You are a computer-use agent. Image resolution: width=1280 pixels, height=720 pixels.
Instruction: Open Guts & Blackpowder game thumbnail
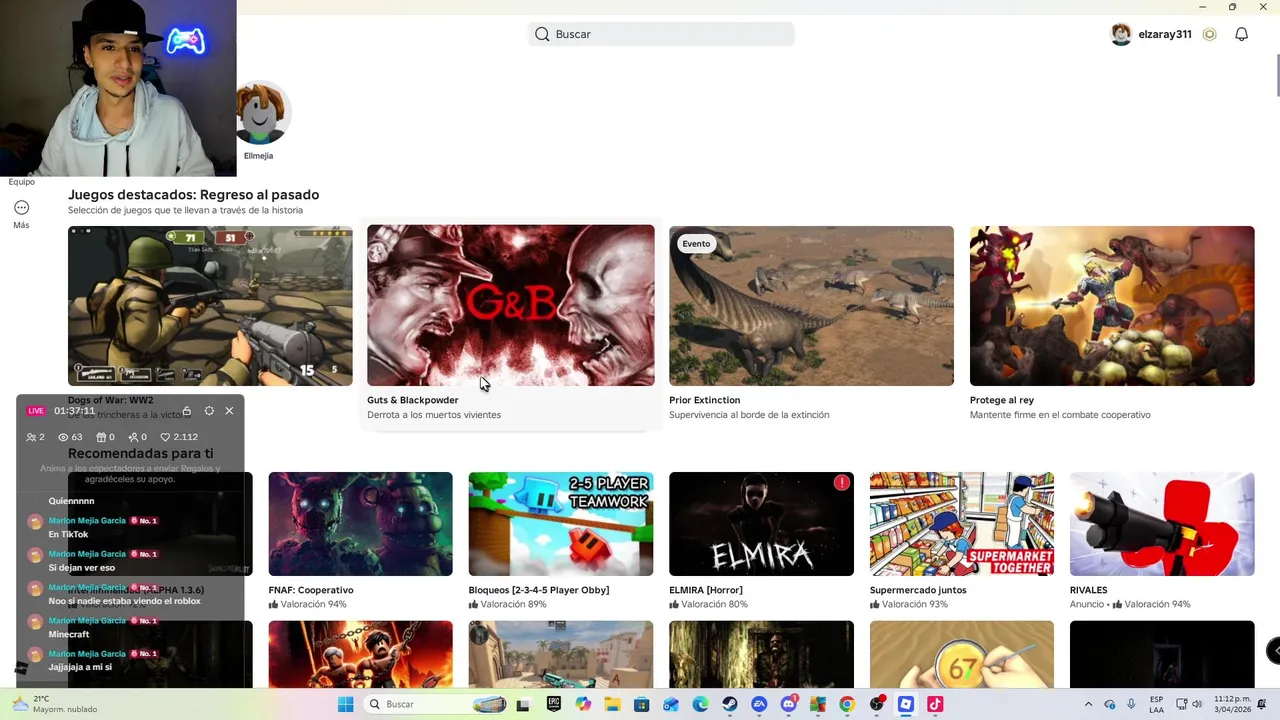[x=511, y=306]
